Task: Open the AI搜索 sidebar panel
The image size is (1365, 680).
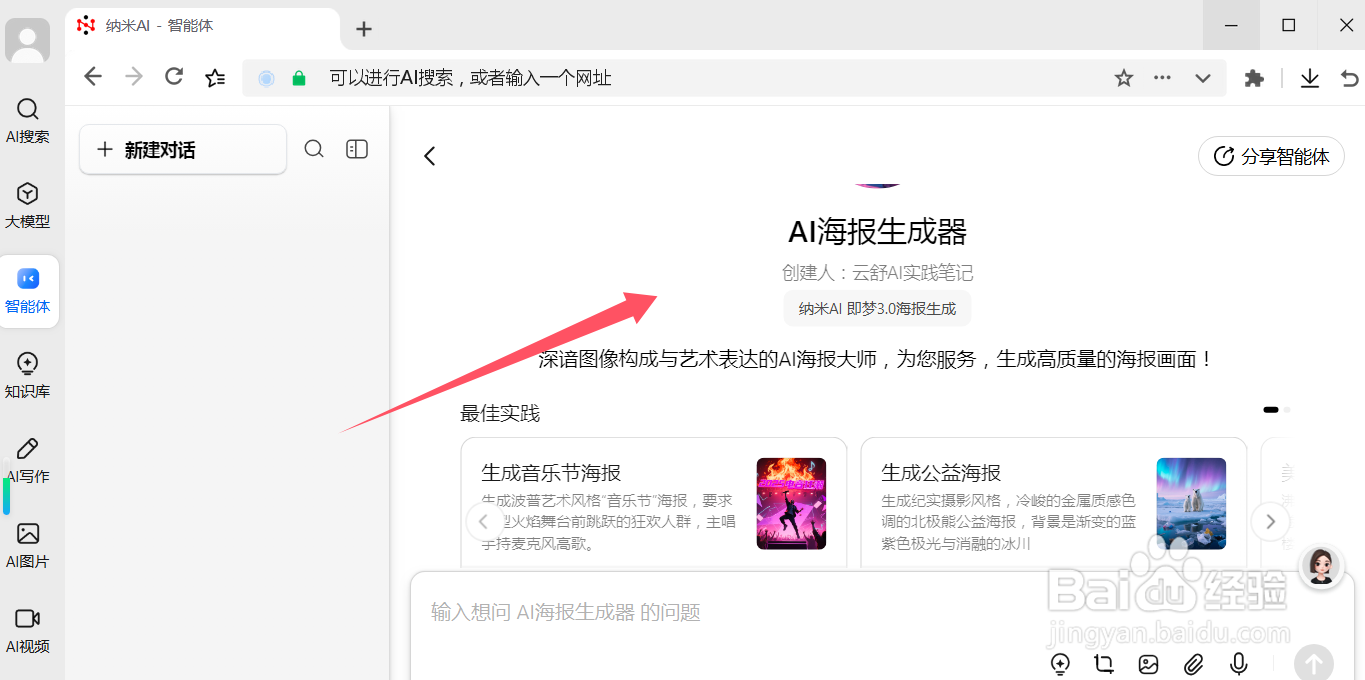Action: click(29, 119)
